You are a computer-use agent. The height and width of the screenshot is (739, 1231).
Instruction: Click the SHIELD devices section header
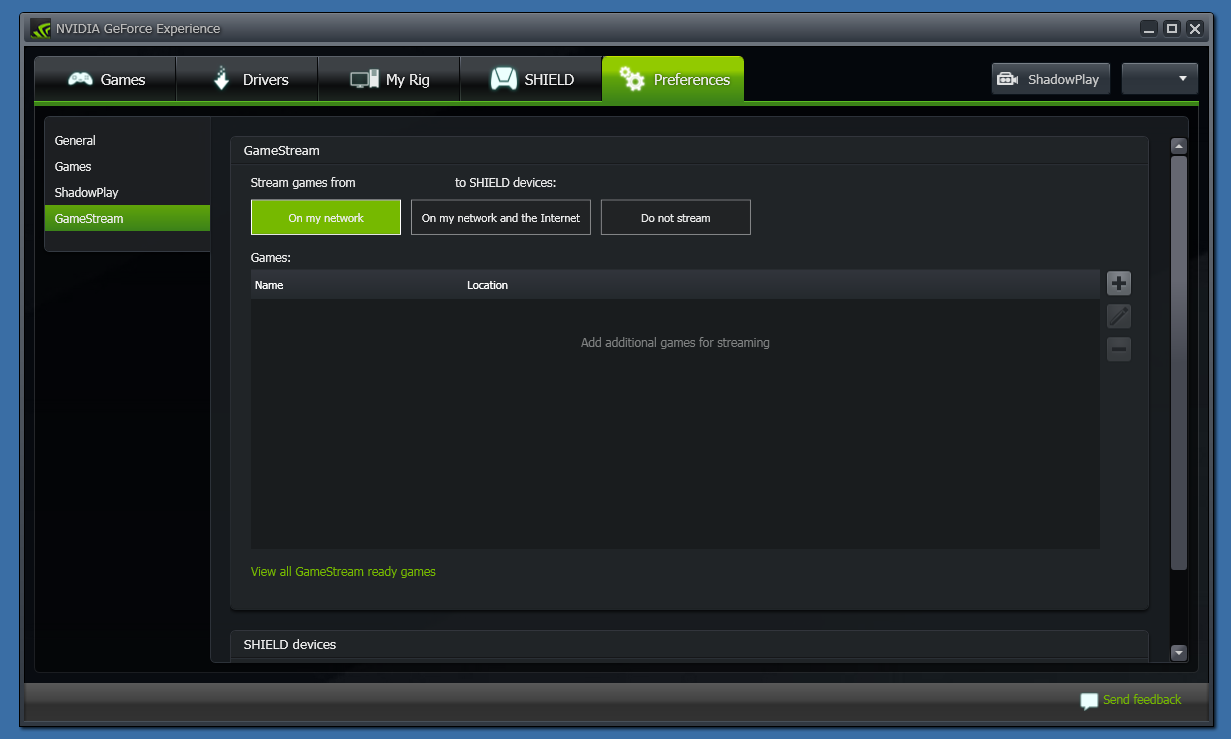pyautogui.click(x=689, y=645)
